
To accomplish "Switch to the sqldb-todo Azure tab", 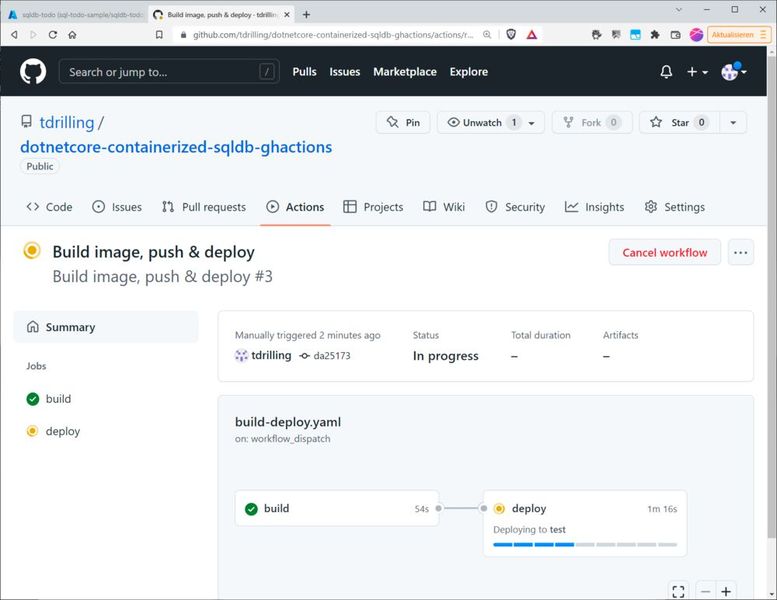I will (75, 15).
